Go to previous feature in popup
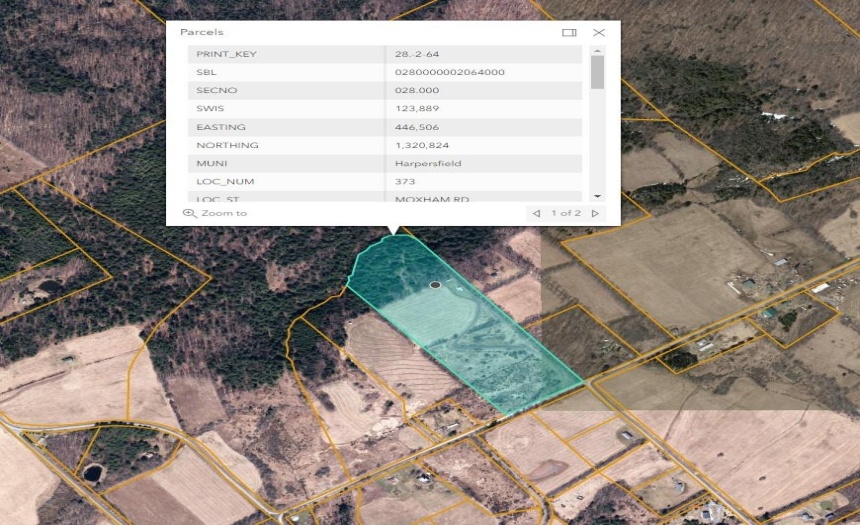 pyautogui.click(x=537, y=213)
